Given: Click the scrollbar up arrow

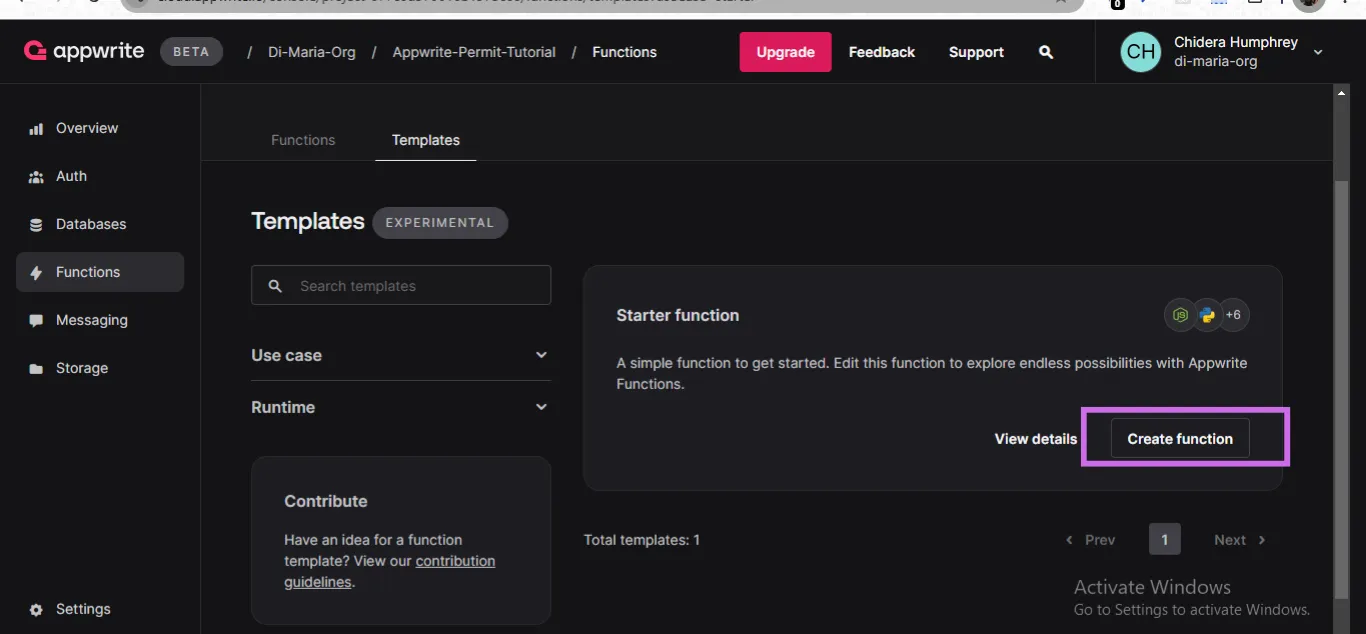Looking at the screenshot, I should [1342, 92].
